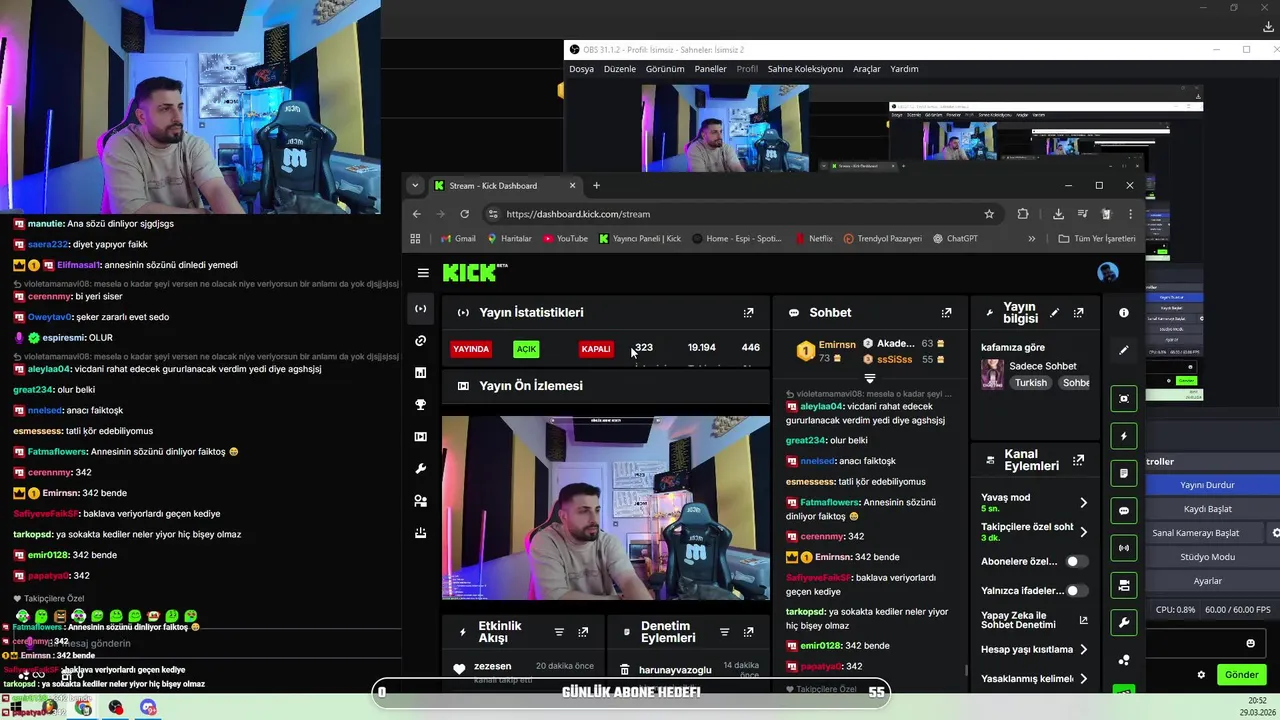Toggle the broadcast signal widget in right bar
This screenshot has height=720, width=1280.
(1124, 547)
